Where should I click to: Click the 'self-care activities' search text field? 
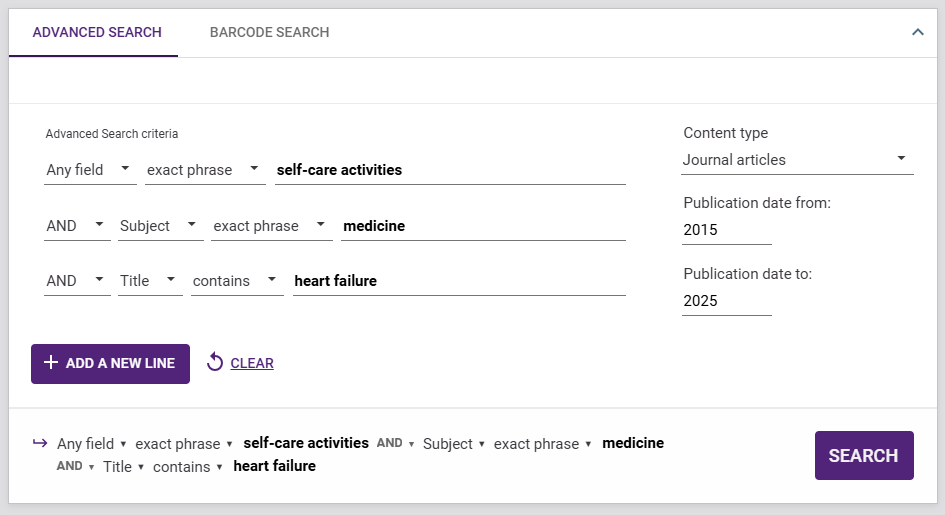pyautogui.click(x=450, y=170)
